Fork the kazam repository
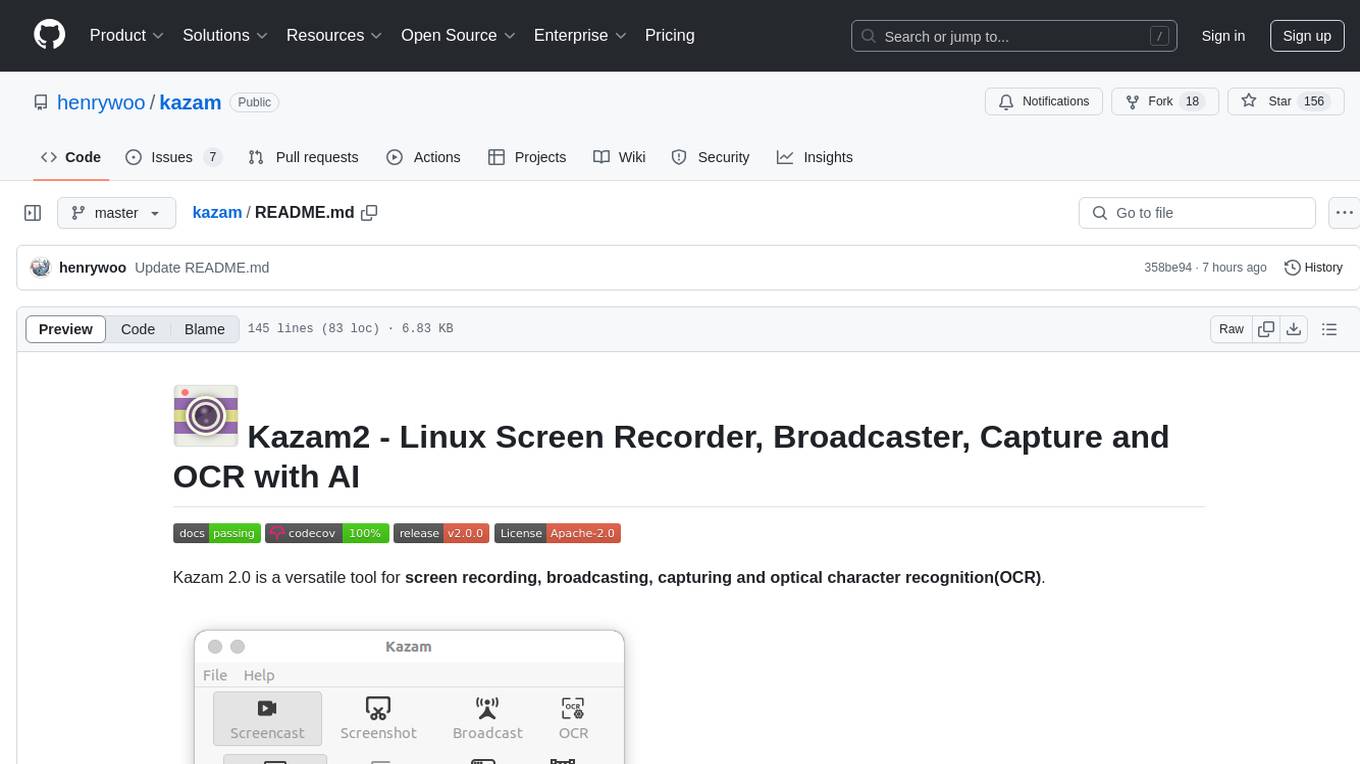This screenshot has width=1360, height=764. [x=1165, y=102]
